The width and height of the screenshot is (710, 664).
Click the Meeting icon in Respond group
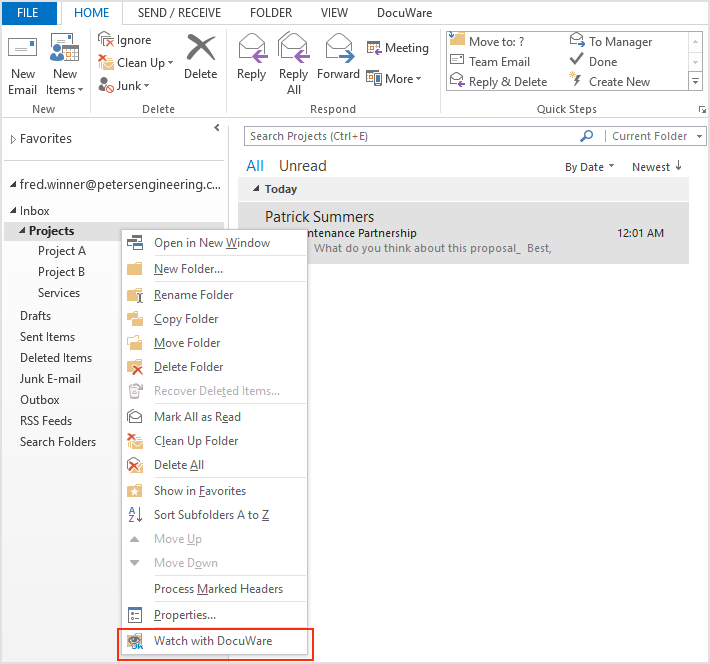point(374,48)
